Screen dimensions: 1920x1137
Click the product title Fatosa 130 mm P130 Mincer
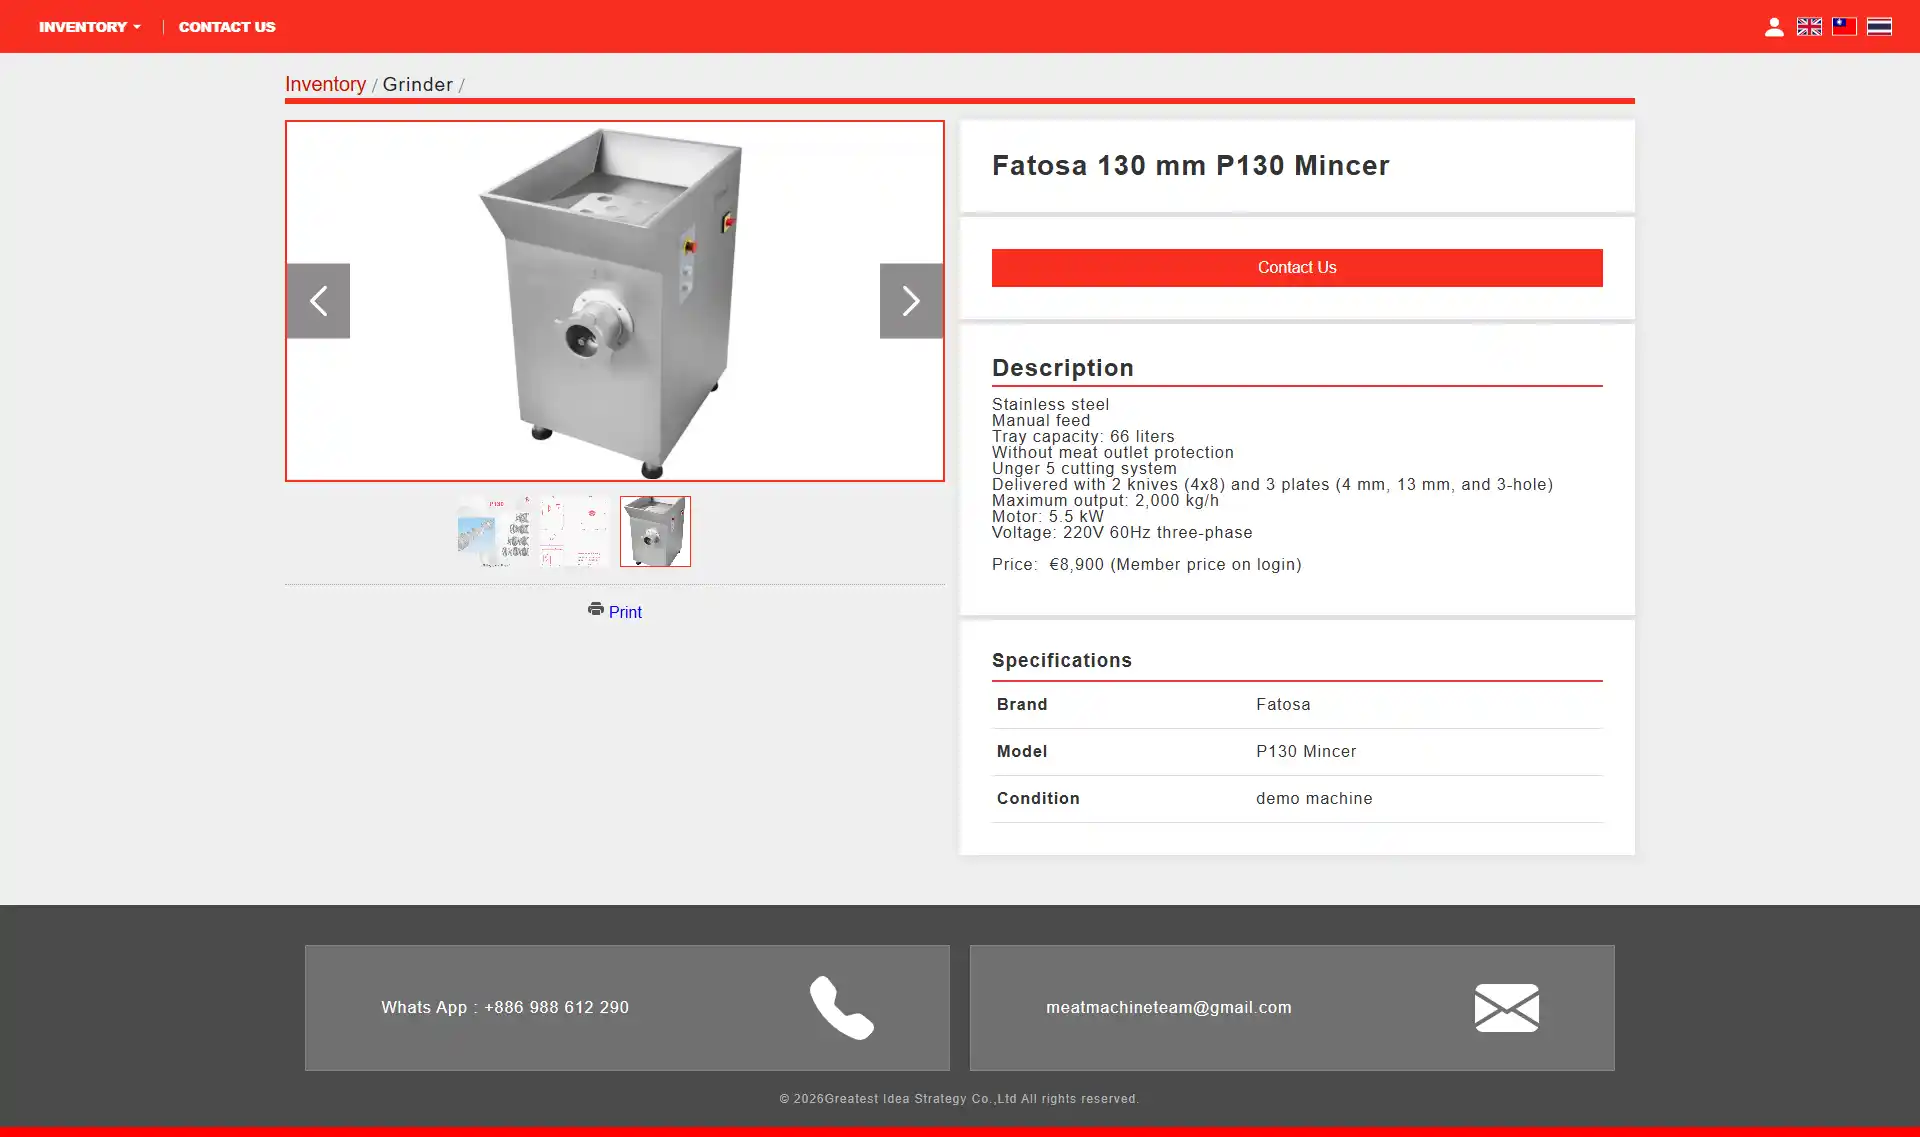click(1191, 165)
